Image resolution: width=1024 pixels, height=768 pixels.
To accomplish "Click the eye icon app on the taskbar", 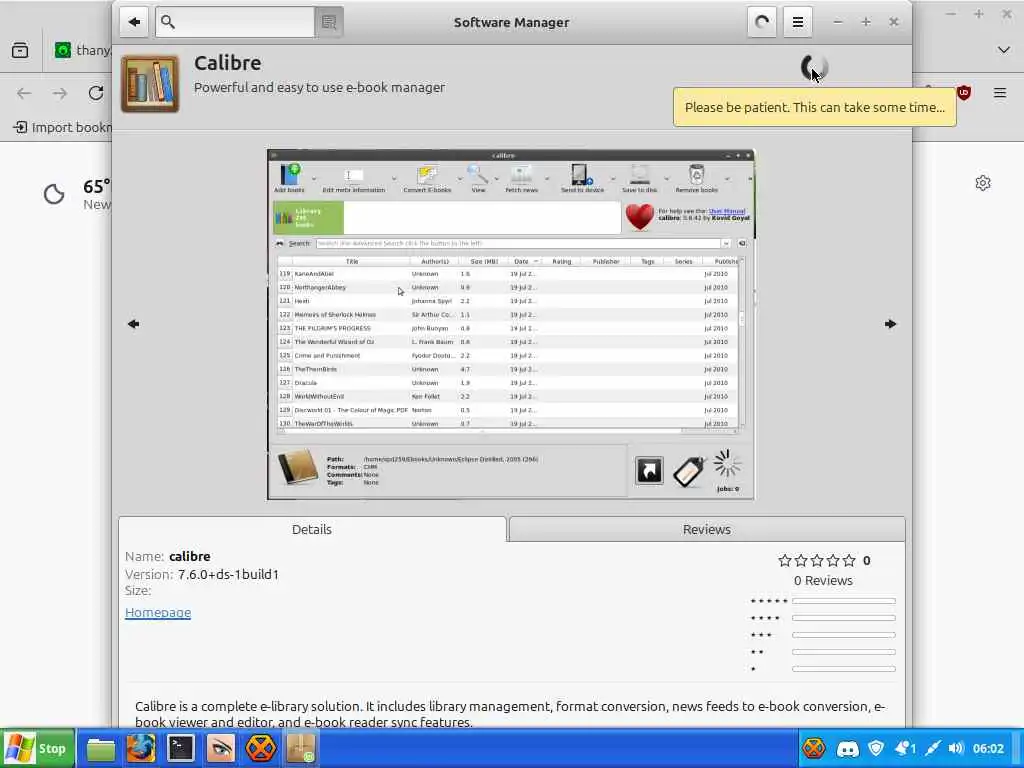I will coord(220,749).
